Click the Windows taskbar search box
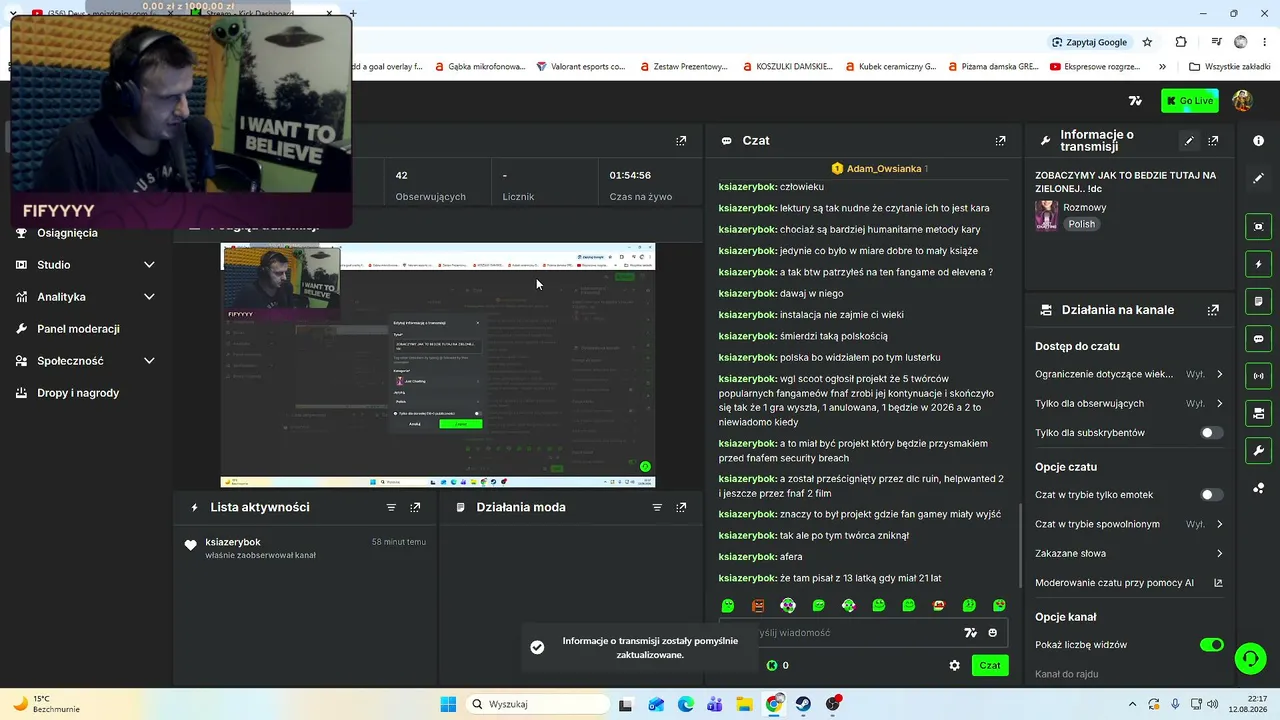Viewport: 1280px width, 720px height. coord(538,704)
